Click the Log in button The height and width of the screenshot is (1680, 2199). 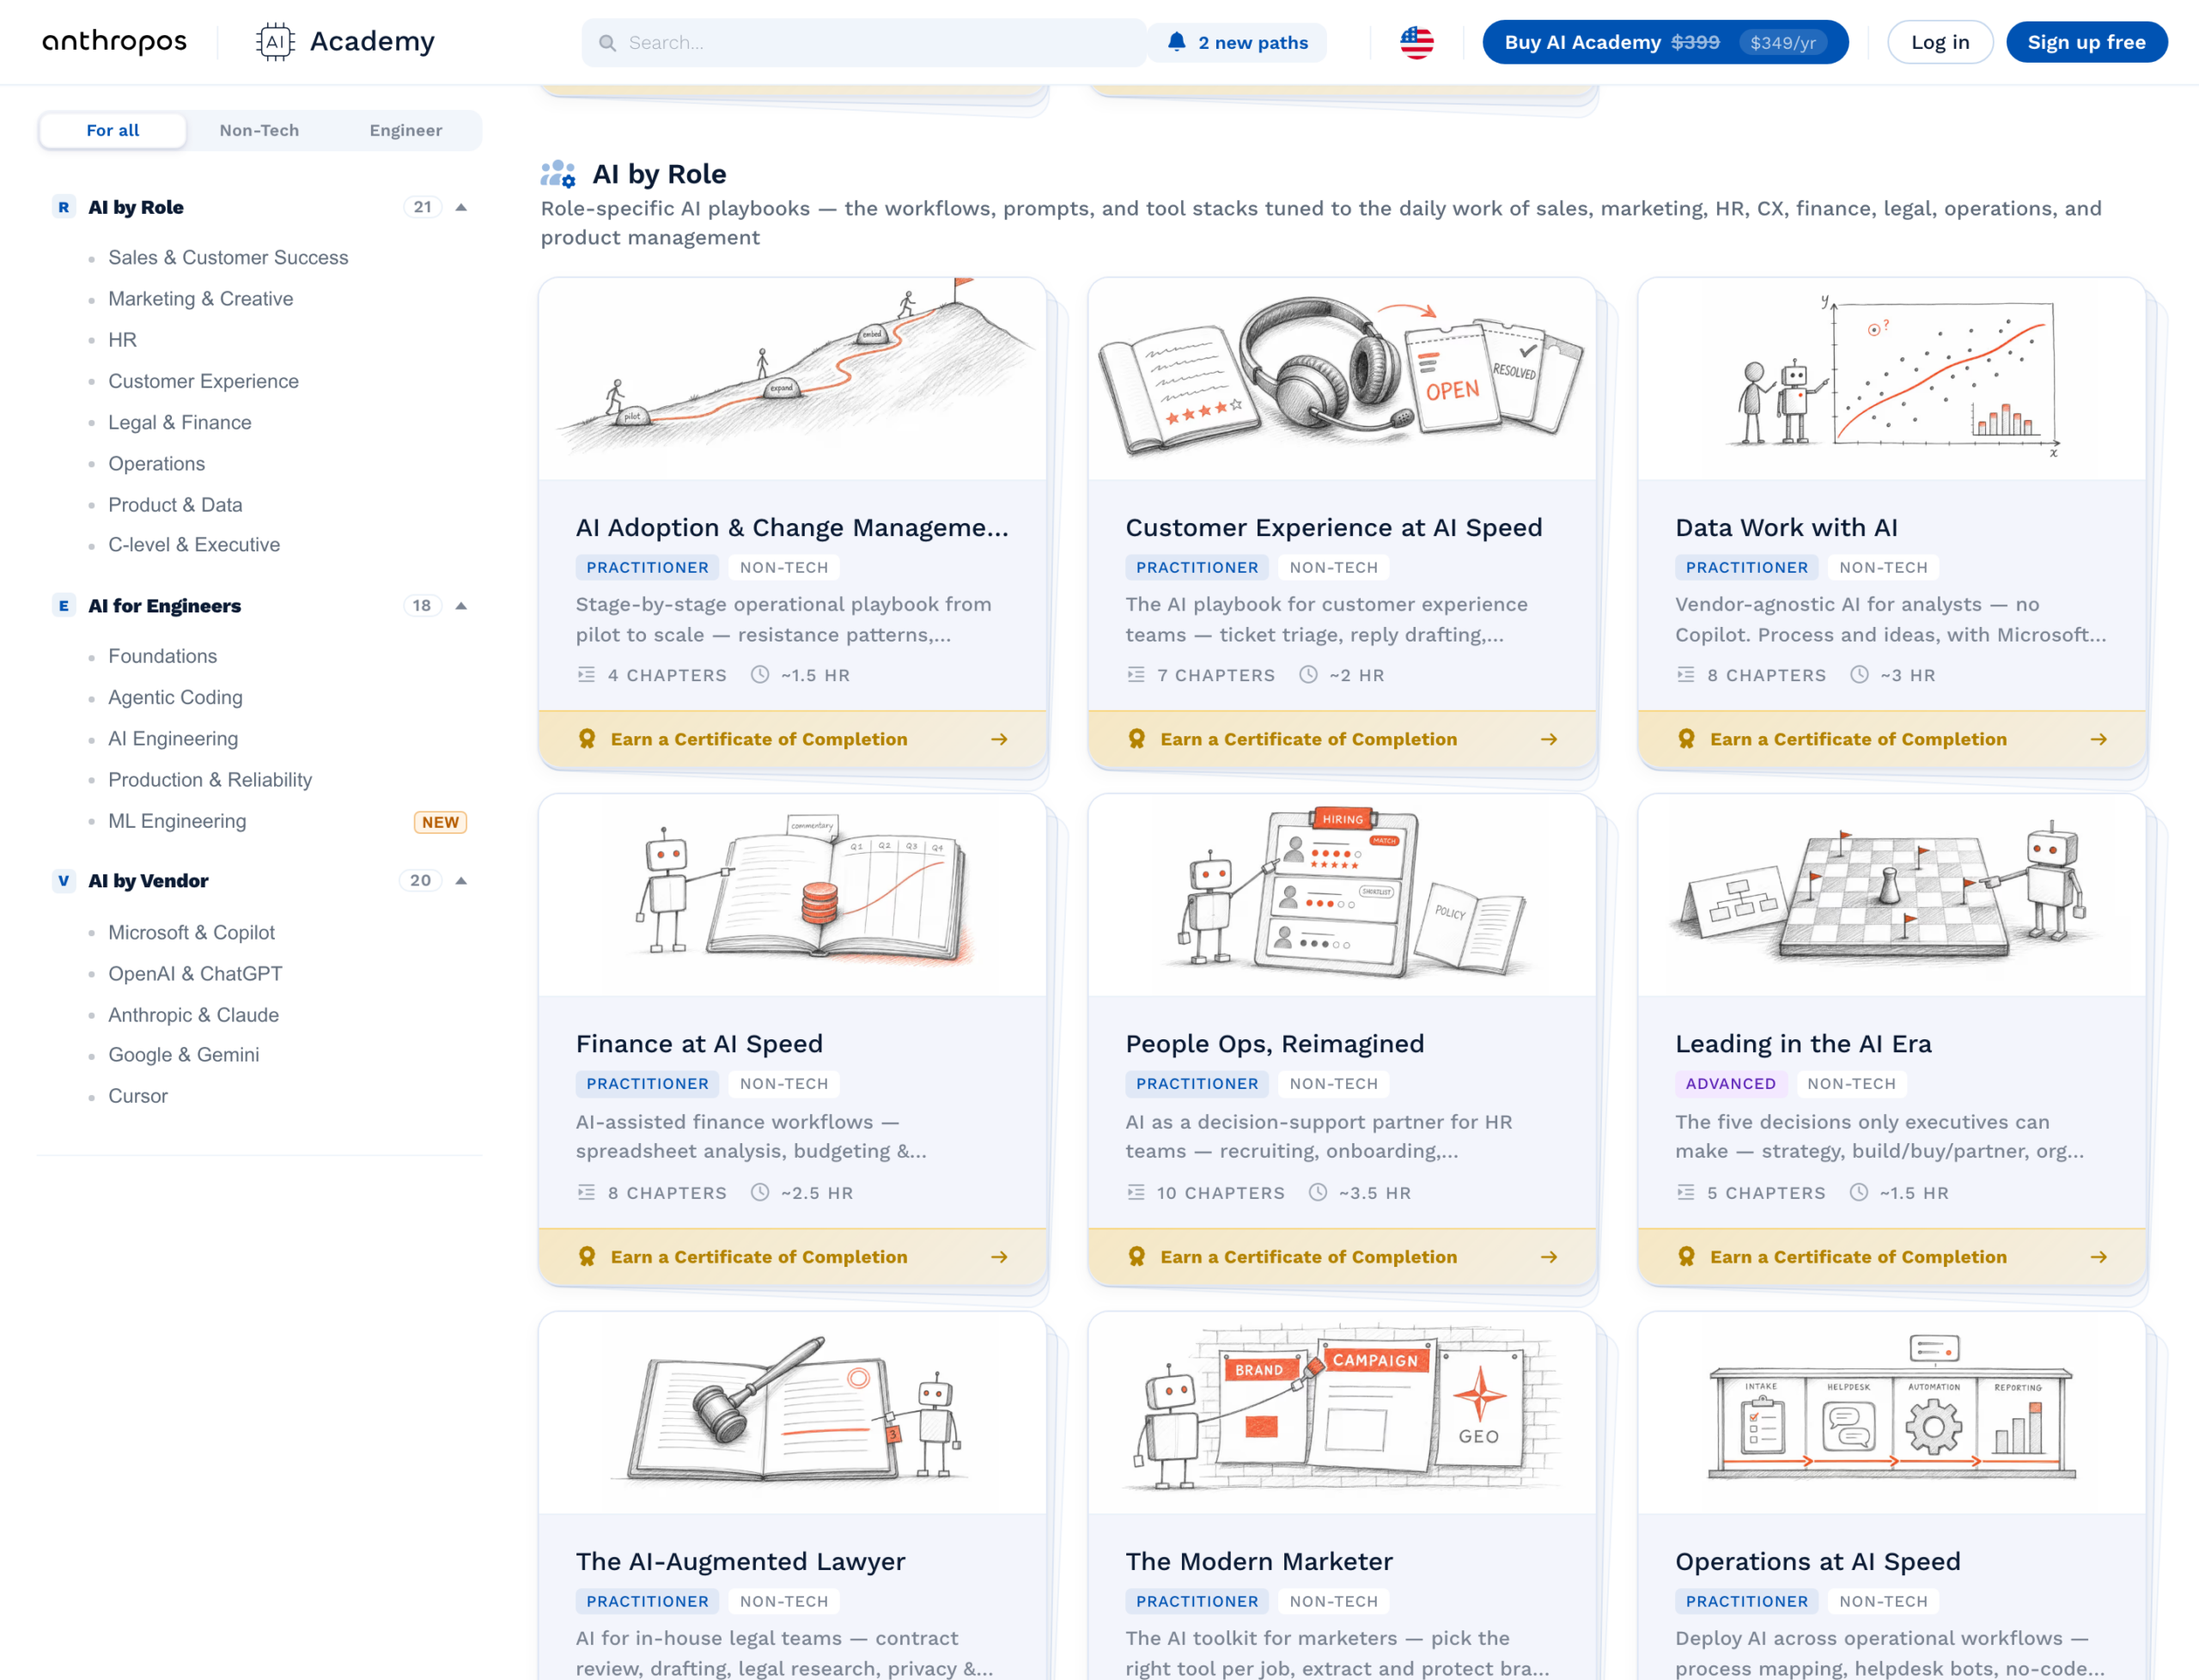pyautogui.click(x=1940, y=42)
